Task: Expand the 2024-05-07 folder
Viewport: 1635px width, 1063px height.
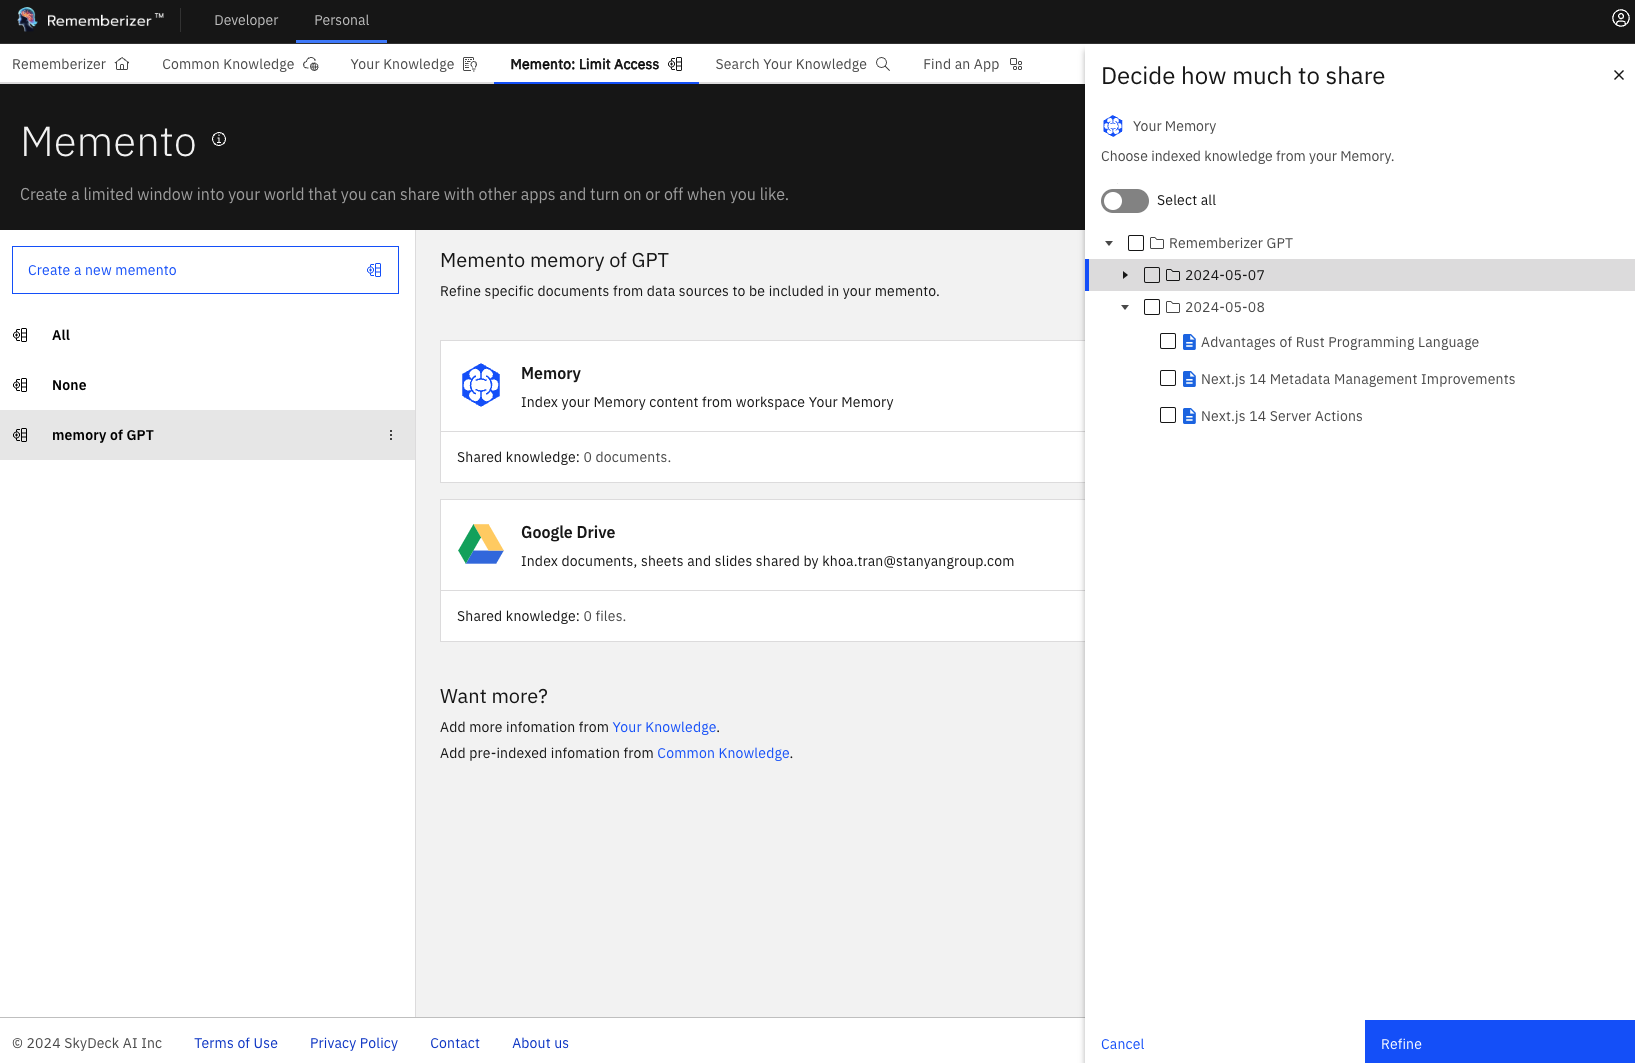Action: [1125, 275]
